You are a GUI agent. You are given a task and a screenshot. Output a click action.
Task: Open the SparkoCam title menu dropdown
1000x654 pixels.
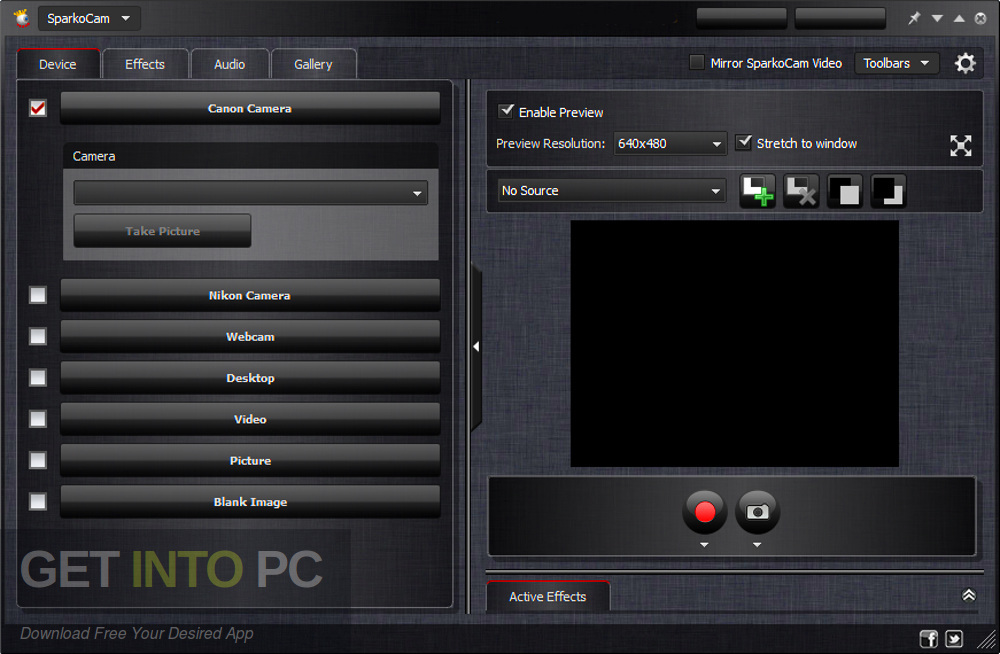[89, 19]
